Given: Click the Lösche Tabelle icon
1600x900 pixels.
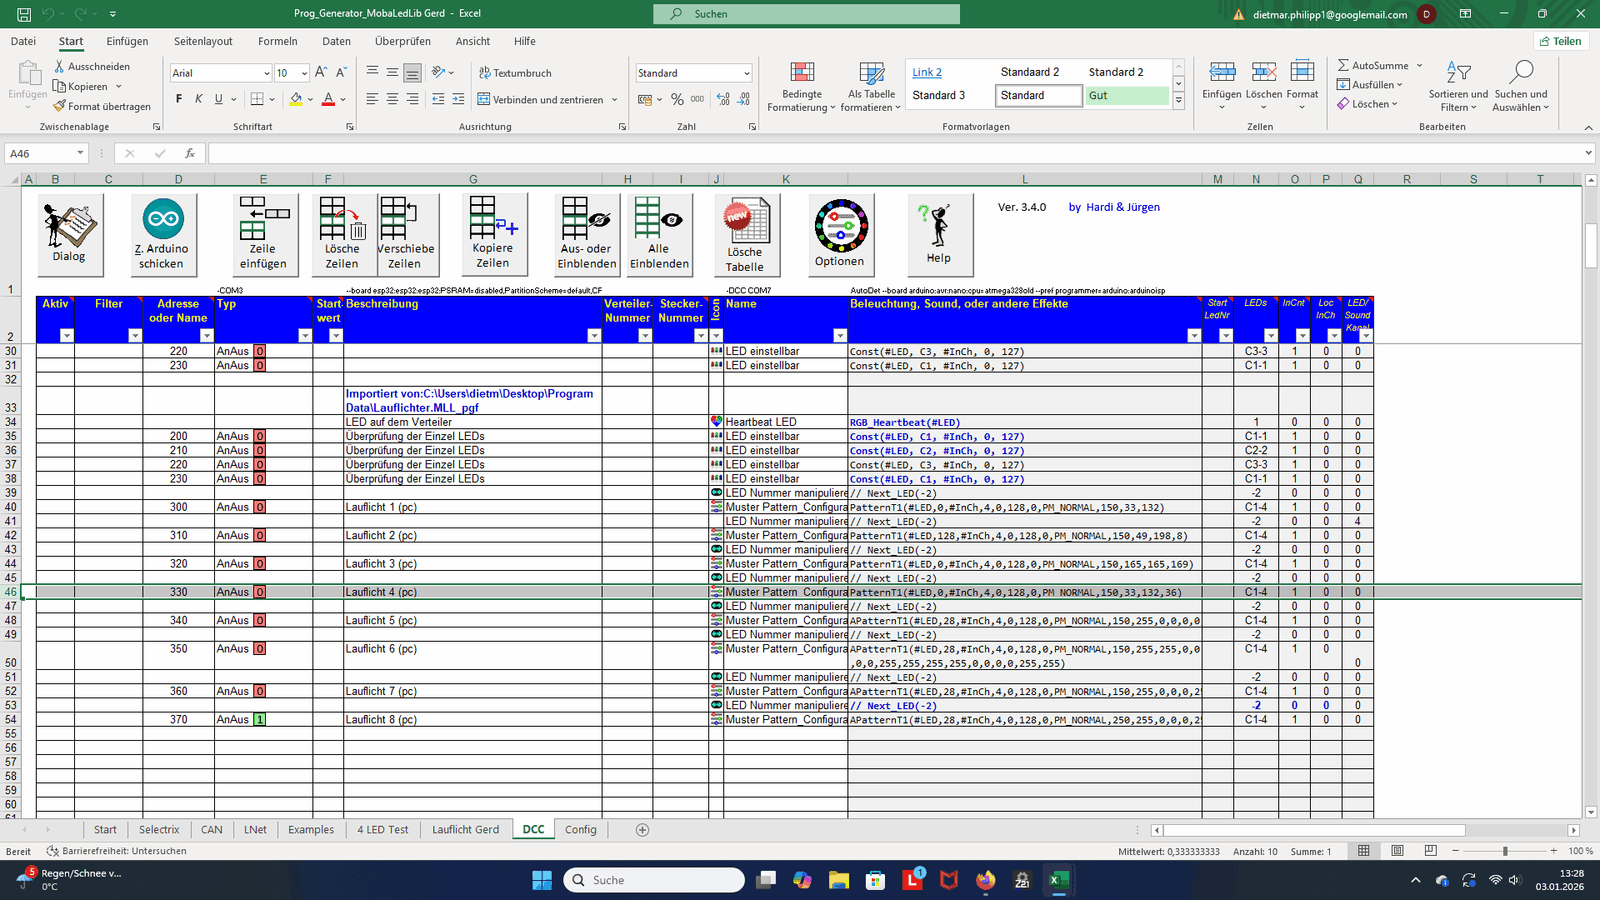Looking at the screenshot, I should point(745,235).
